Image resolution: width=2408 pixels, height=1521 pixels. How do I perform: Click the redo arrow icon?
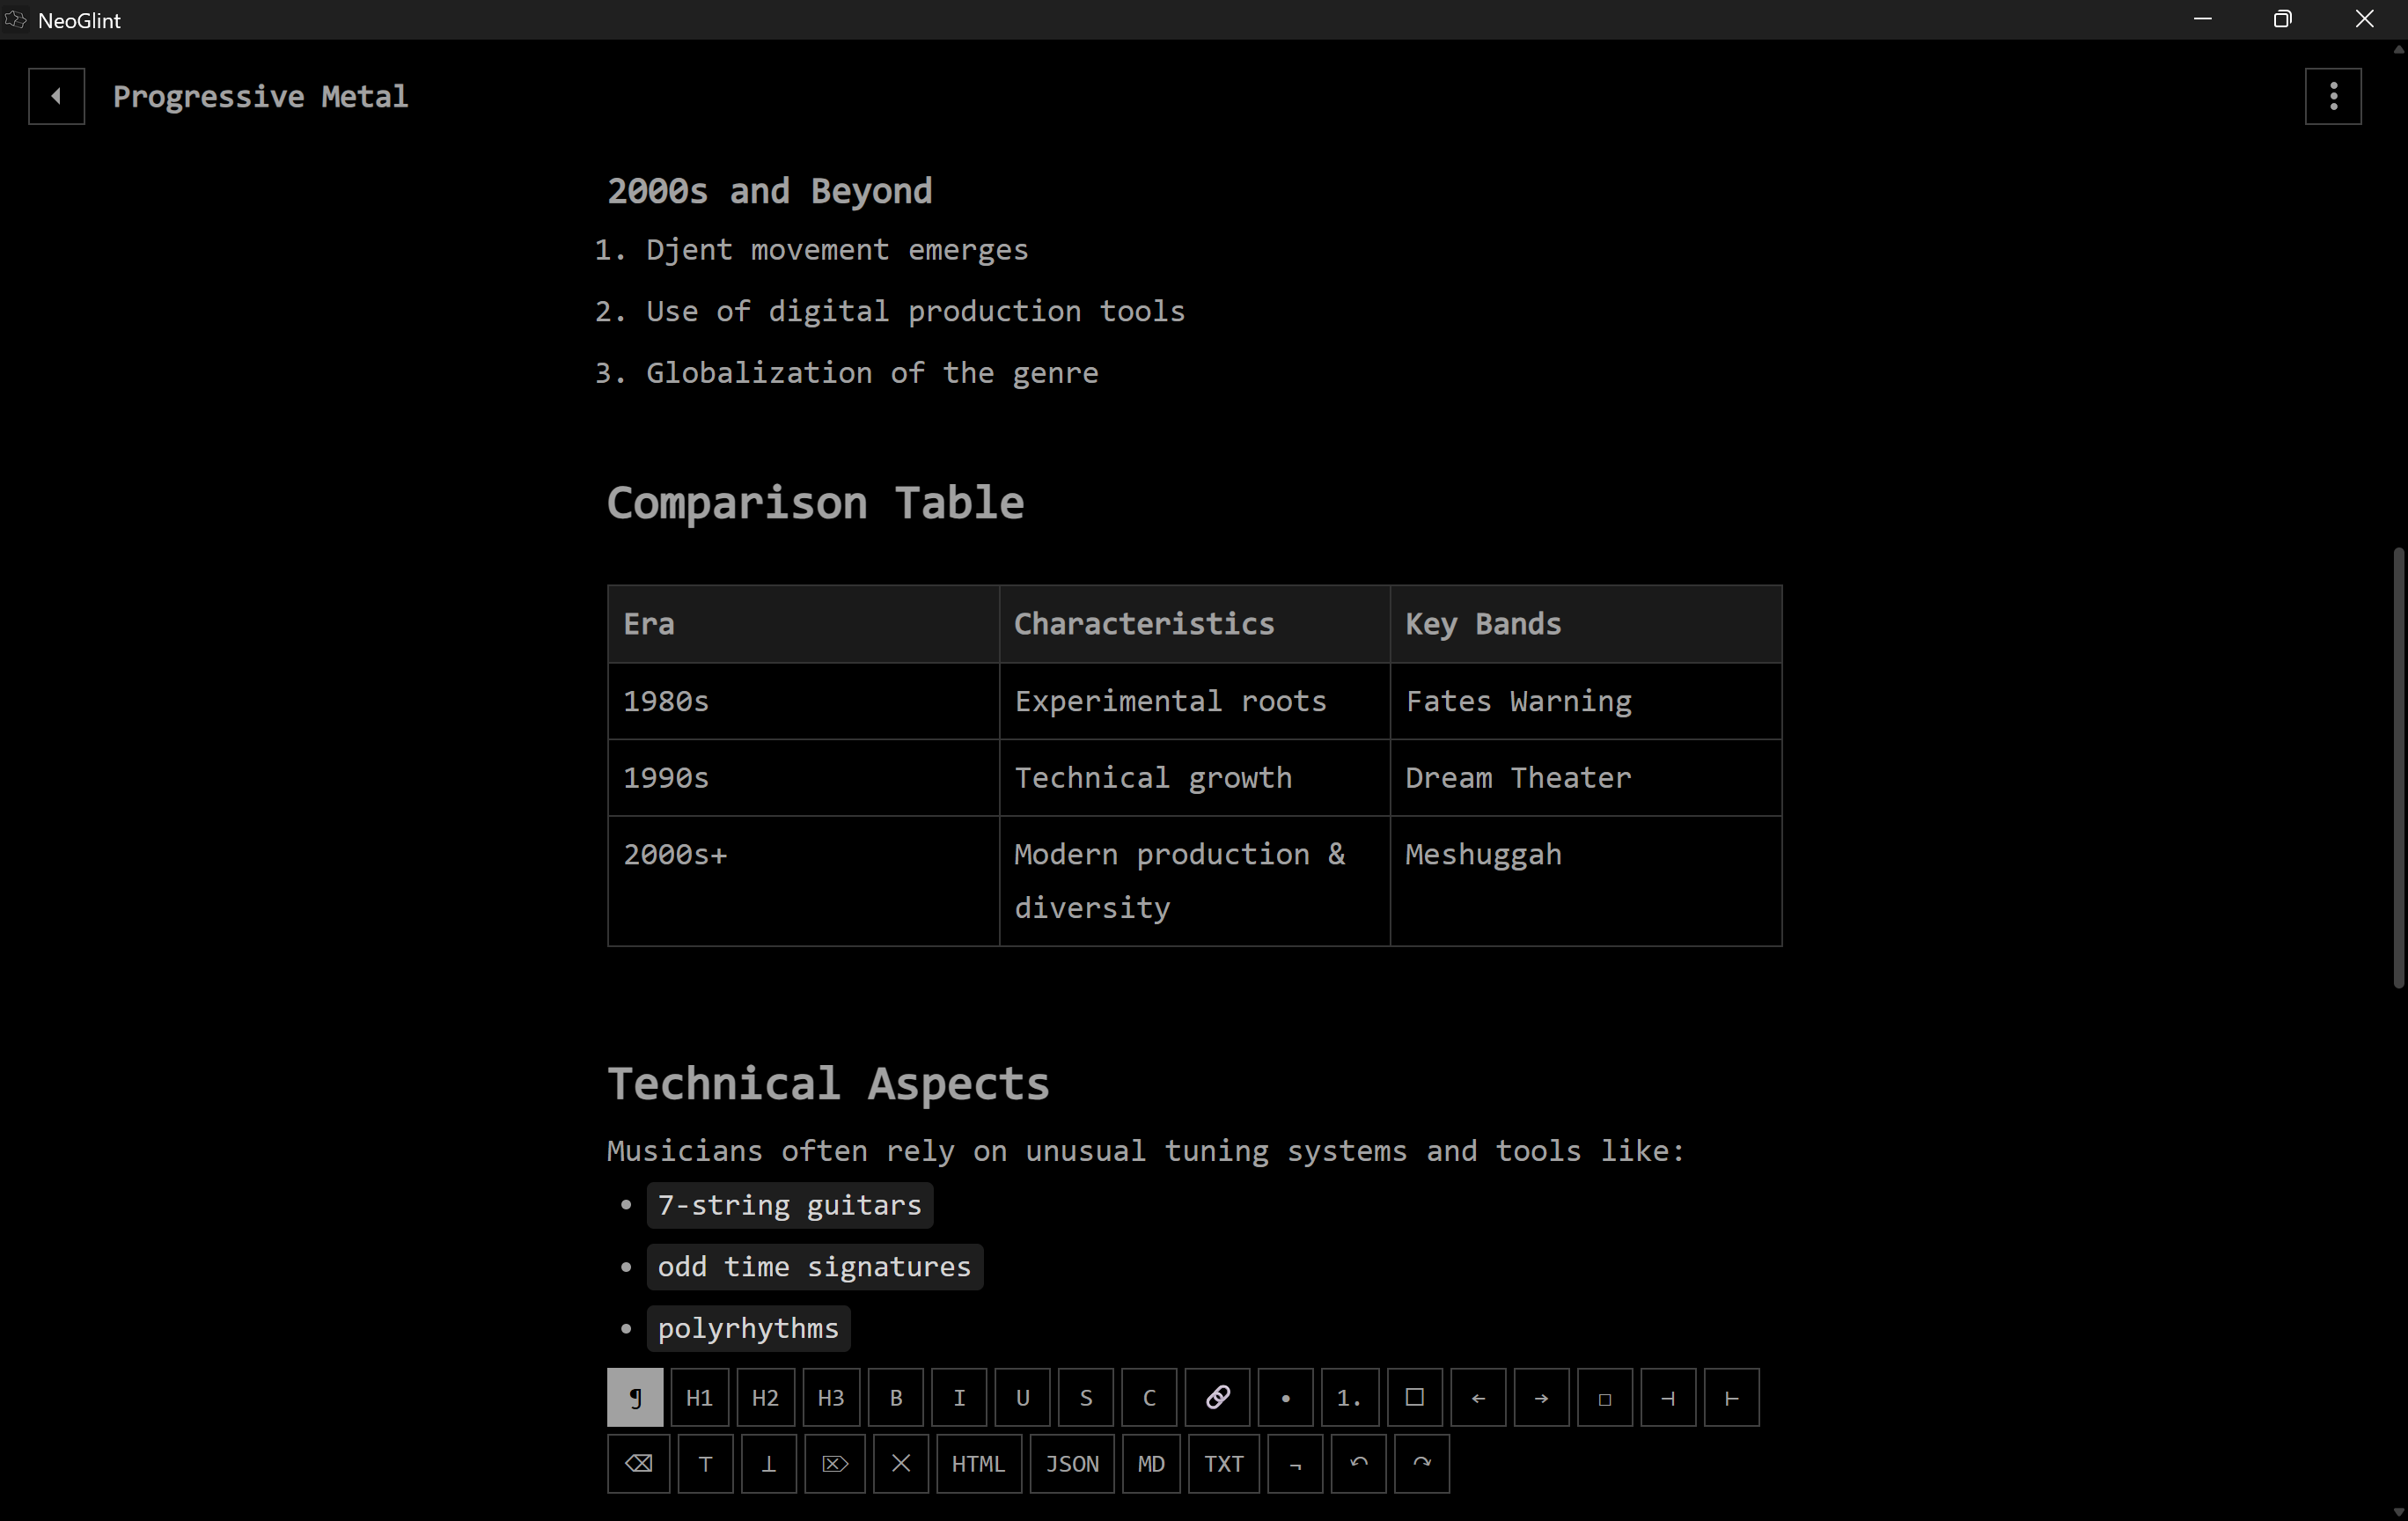1421,1463
